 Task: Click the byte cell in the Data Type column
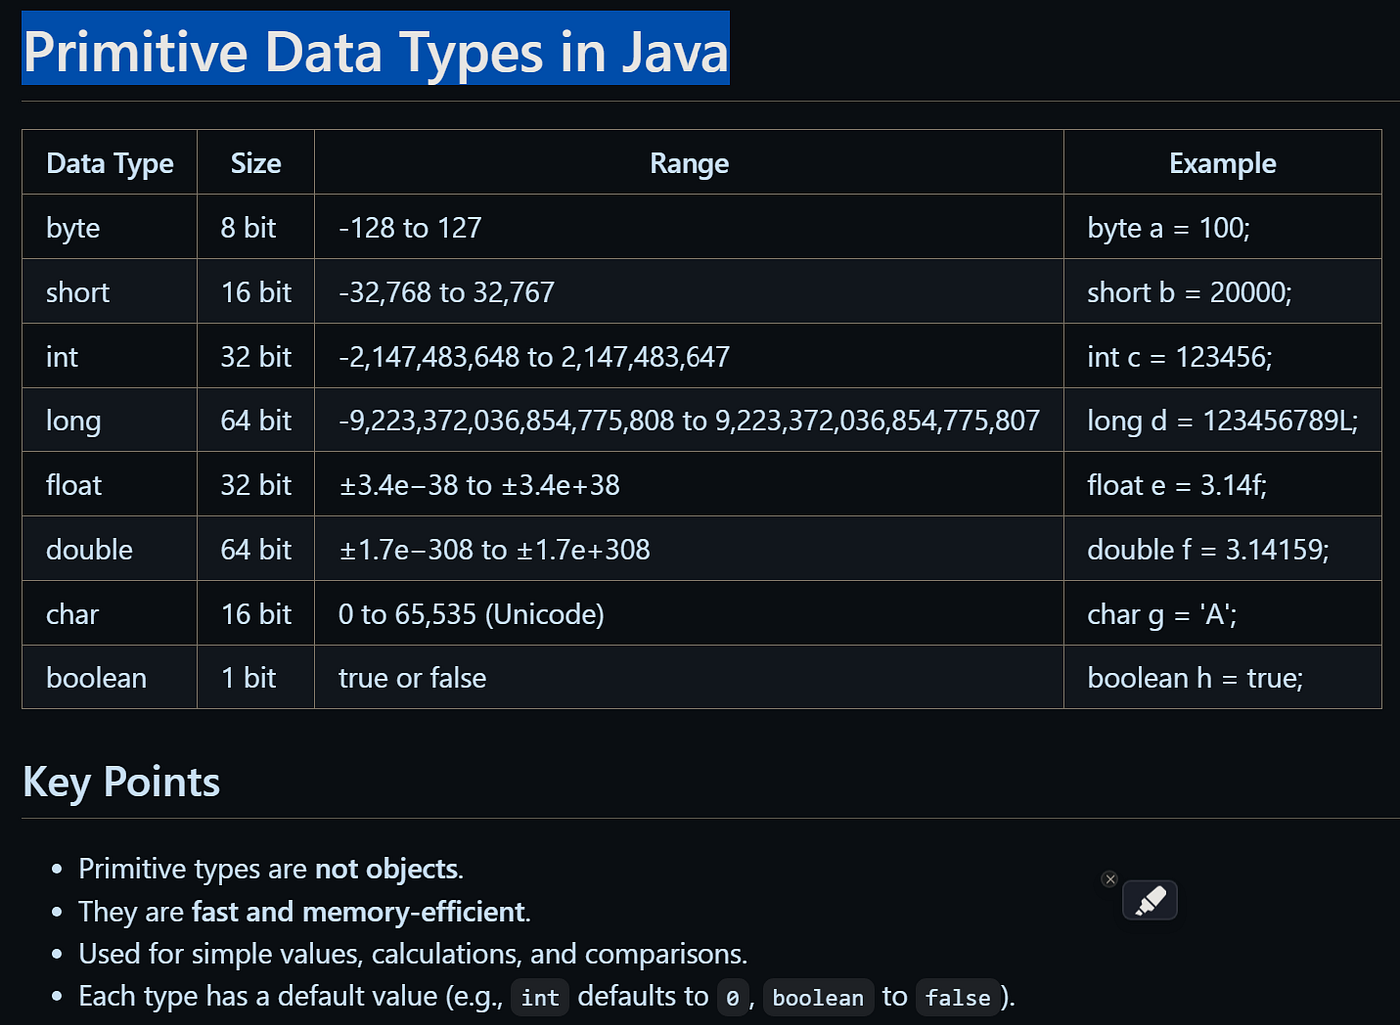coord(73,228)
